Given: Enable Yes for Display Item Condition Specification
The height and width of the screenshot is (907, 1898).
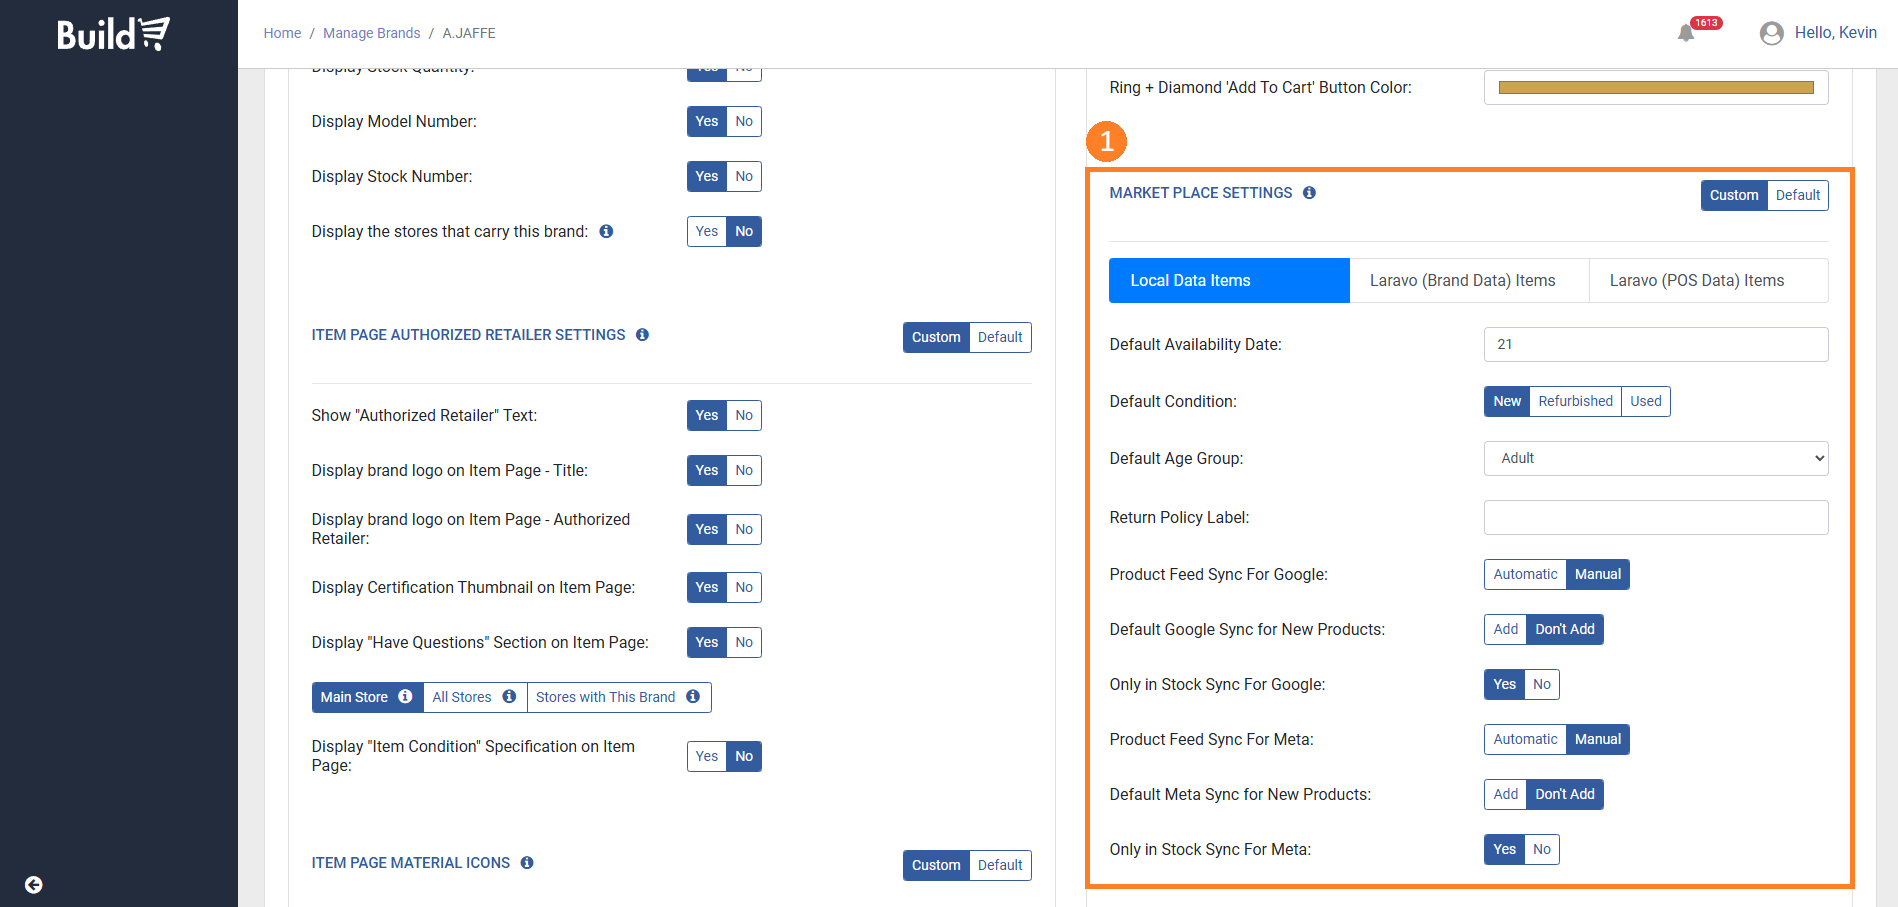Looking at the screenshot, I should 707,757.
